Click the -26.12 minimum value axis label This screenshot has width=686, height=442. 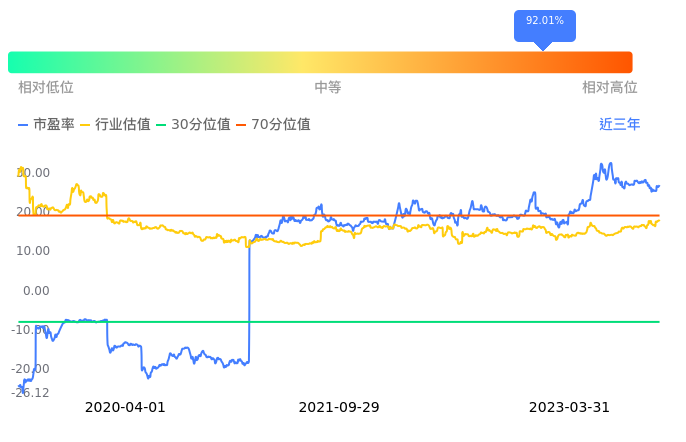pos(33,393)
